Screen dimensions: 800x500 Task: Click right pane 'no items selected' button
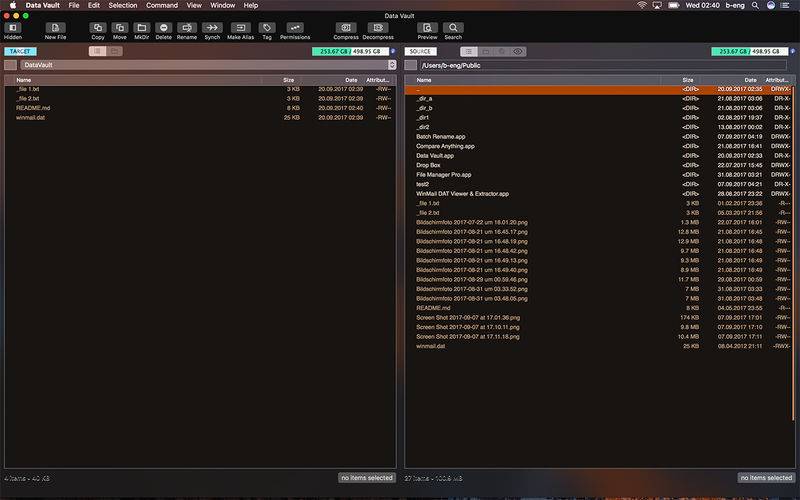pos(766,478)
